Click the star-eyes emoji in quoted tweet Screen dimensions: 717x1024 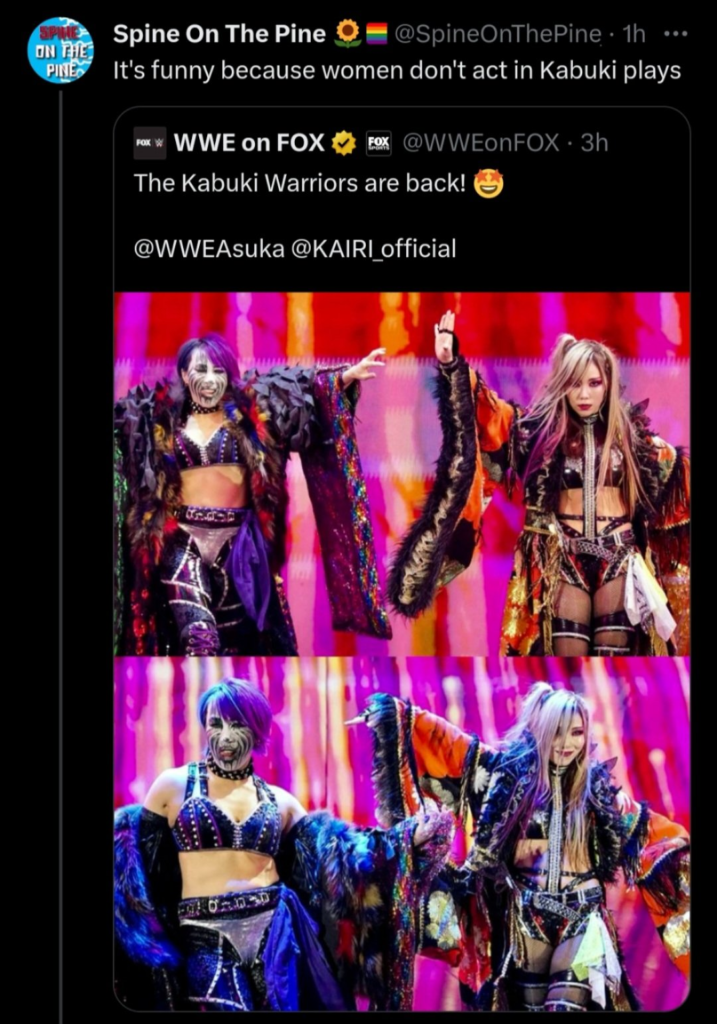488,184
